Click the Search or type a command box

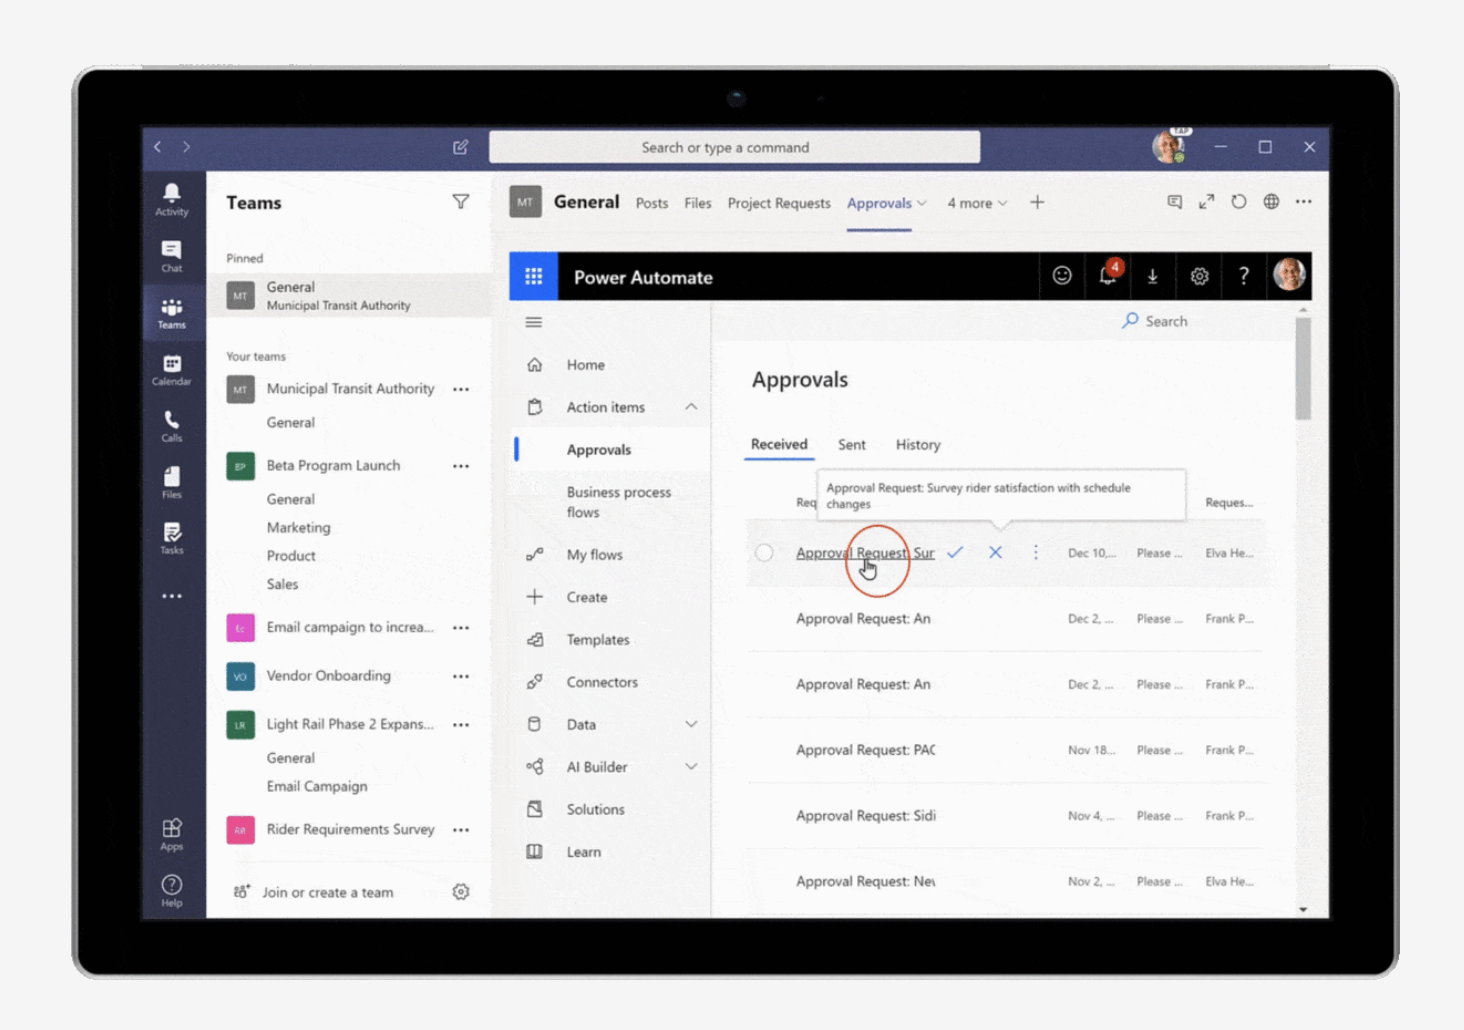tap(734, 148)
